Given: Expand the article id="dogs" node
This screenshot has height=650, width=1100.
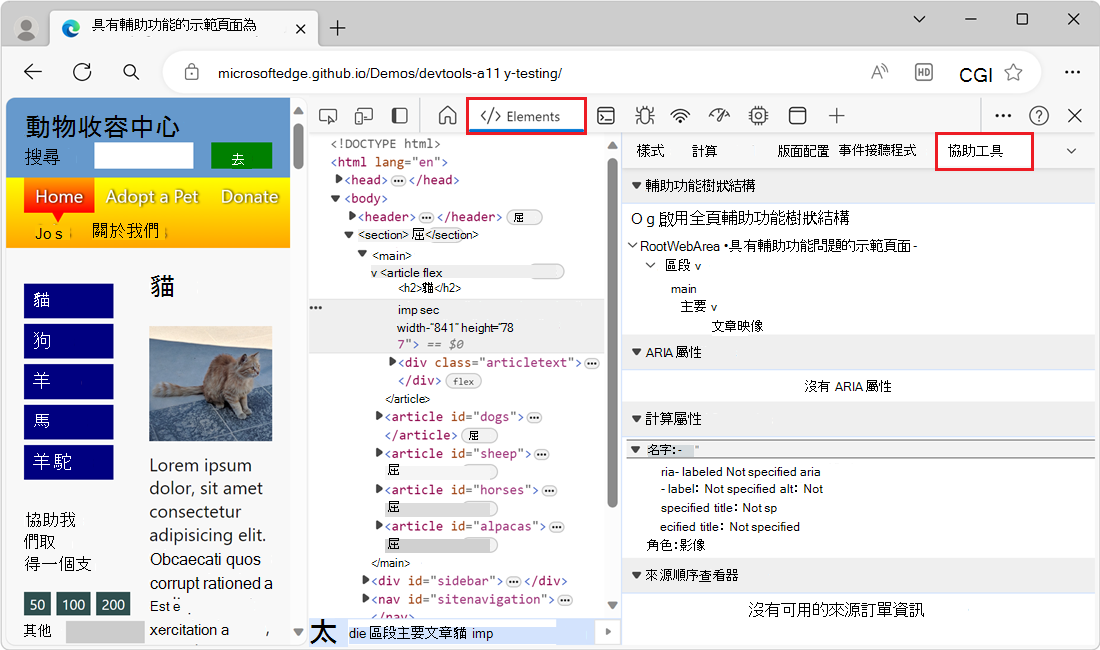Looking at the screenshot, I should (x=379, y=417).
